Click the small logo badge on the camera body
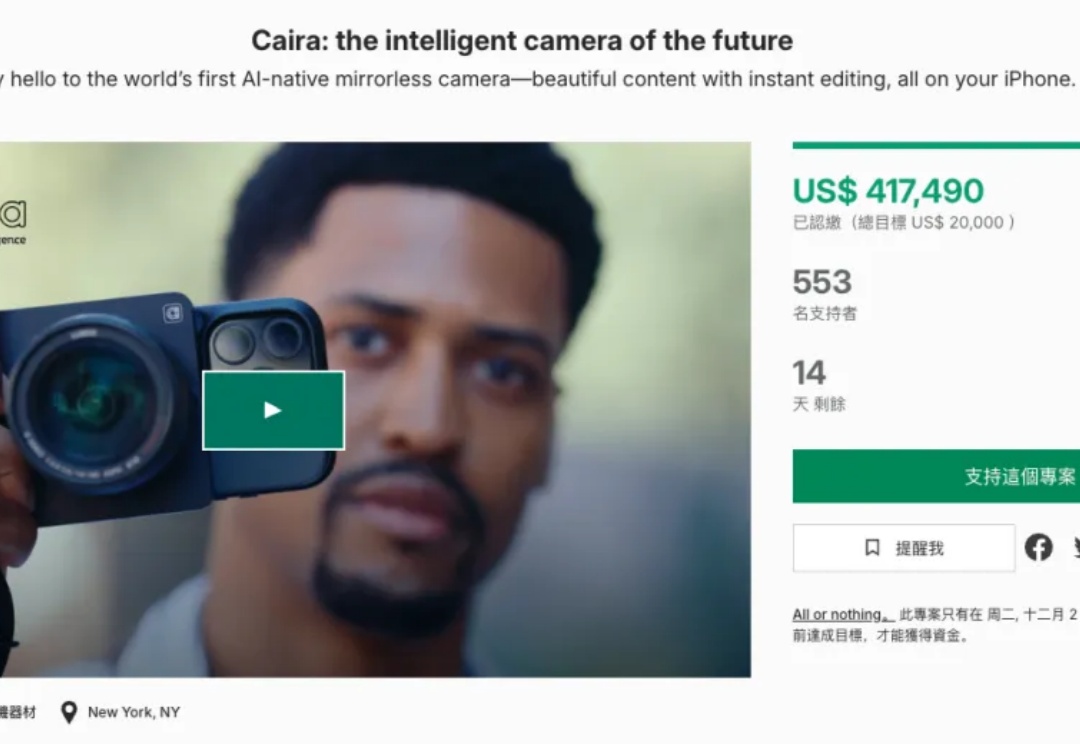Image resolution: width=1080 pixels, height=744 pixels. 172,314
